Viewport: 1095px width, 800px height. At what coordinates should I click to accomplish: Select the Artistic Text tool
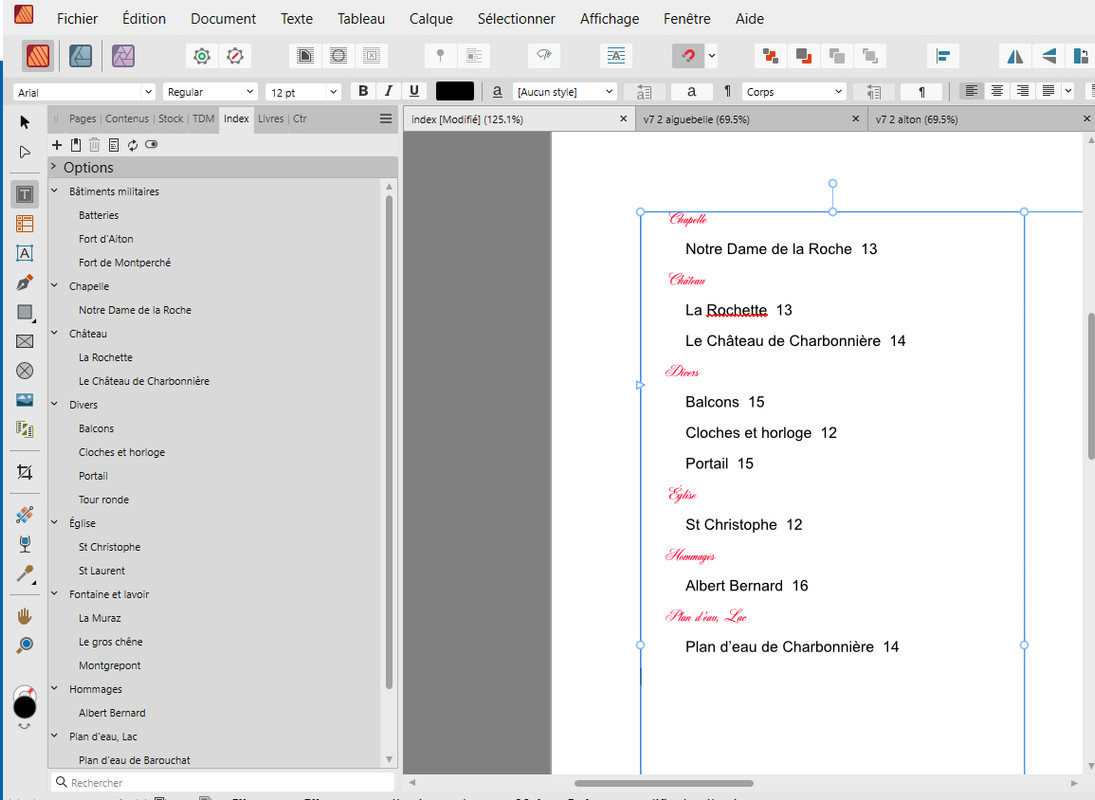pos(24,253)
